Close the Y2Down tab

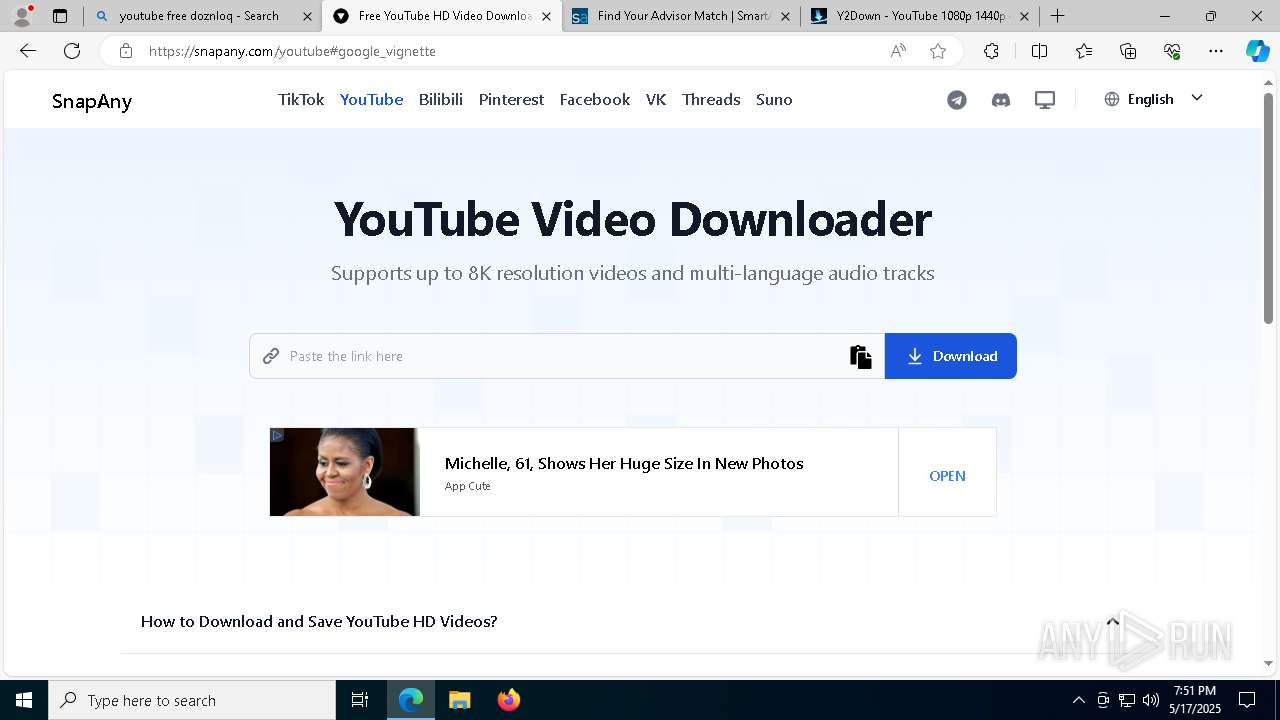pos(1024,17)
